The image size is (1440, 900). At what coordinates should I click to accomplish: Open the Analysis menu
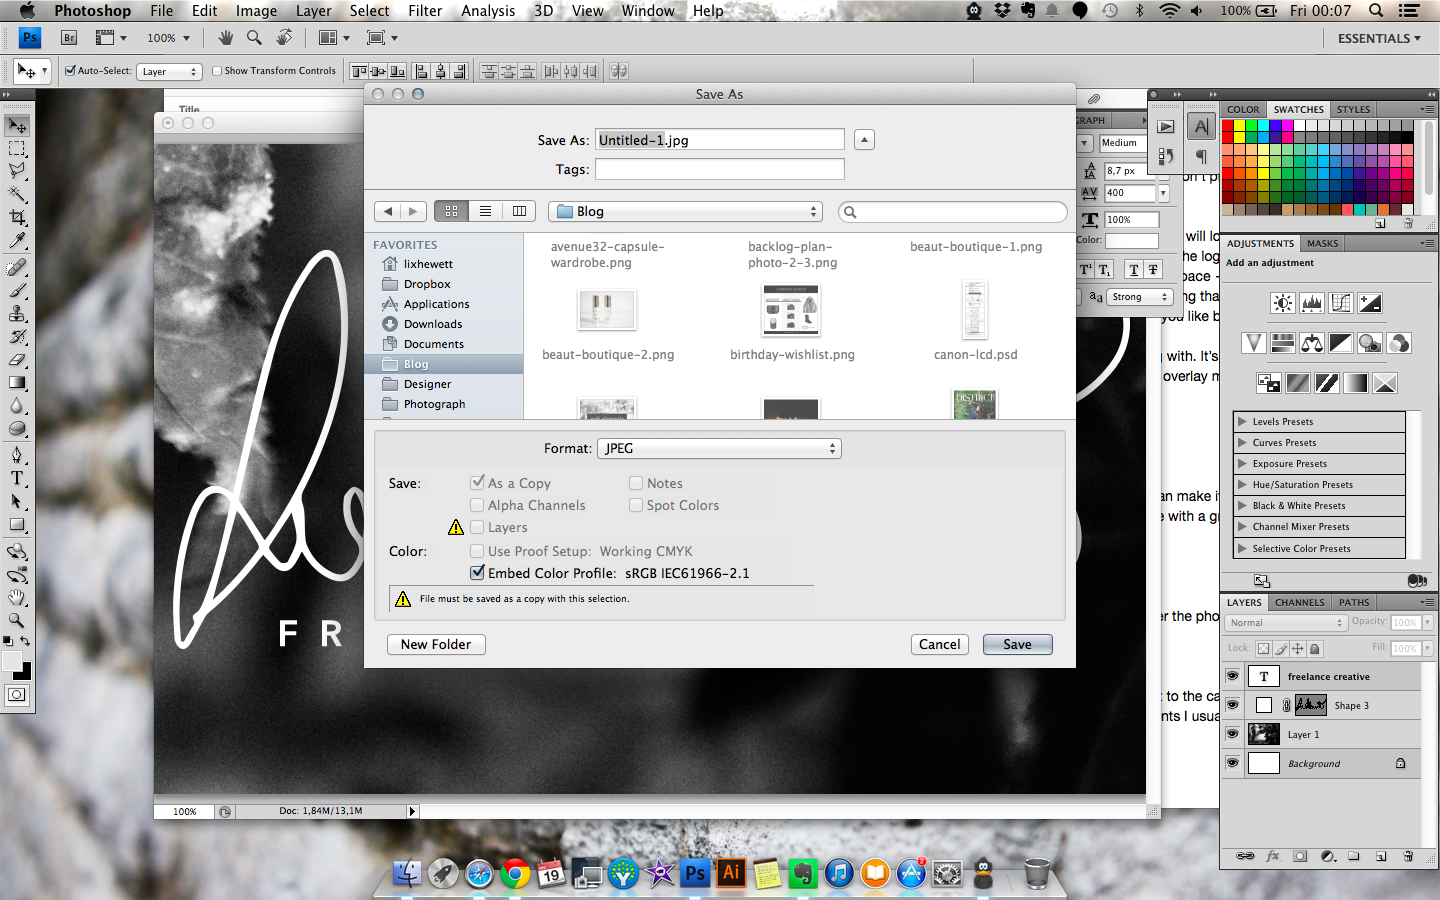[488, 11]
